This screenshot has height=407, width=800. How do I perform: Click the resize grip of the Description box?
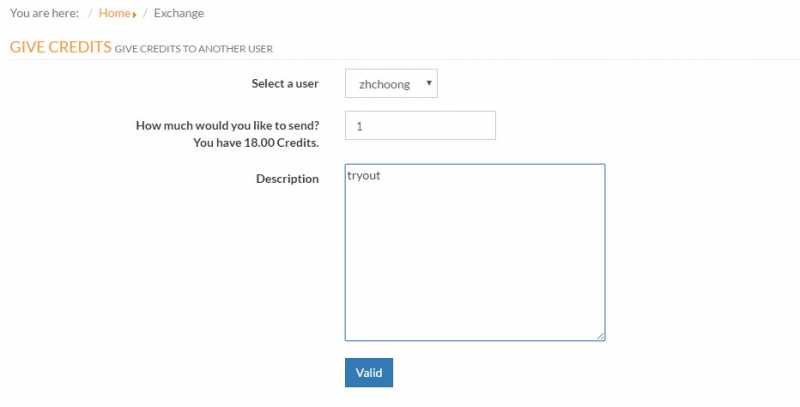pyautogui.click(x=601, y=336)
